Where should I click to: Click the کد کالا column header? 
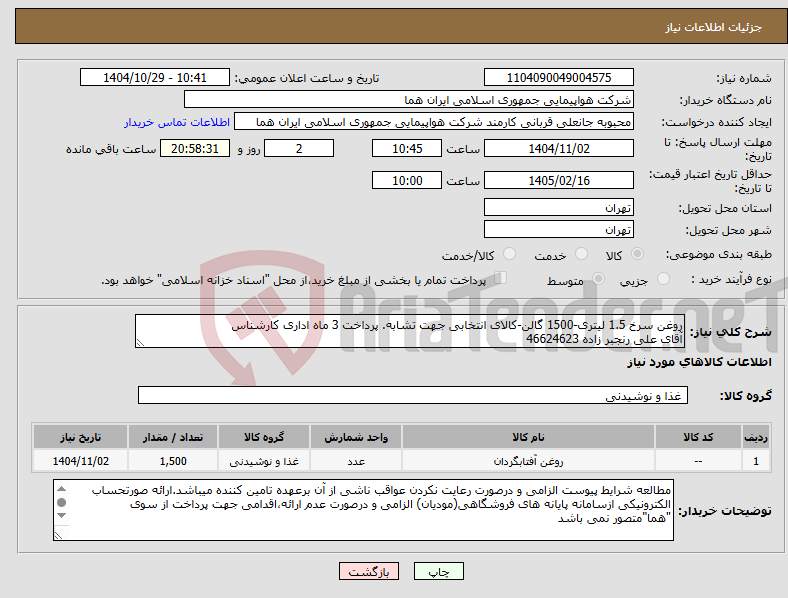tap(698, 437)
